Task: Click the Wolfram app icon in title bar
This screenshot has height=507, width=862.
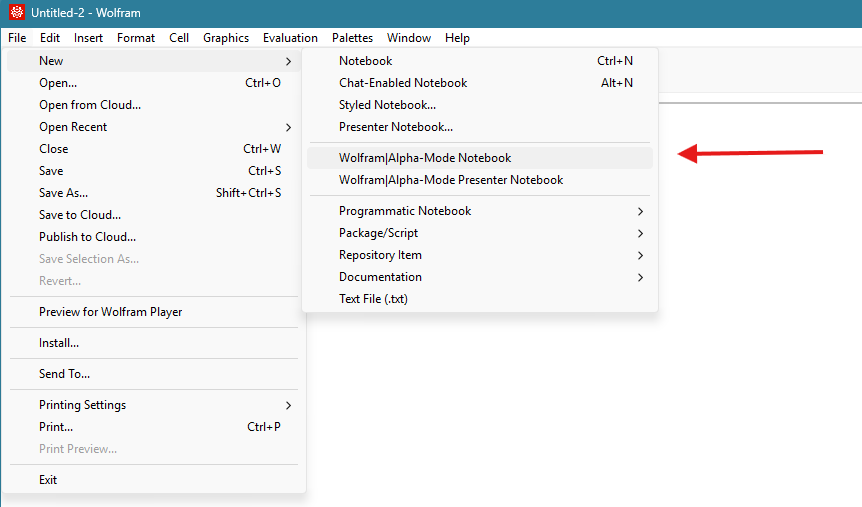Action: (17, 12)
